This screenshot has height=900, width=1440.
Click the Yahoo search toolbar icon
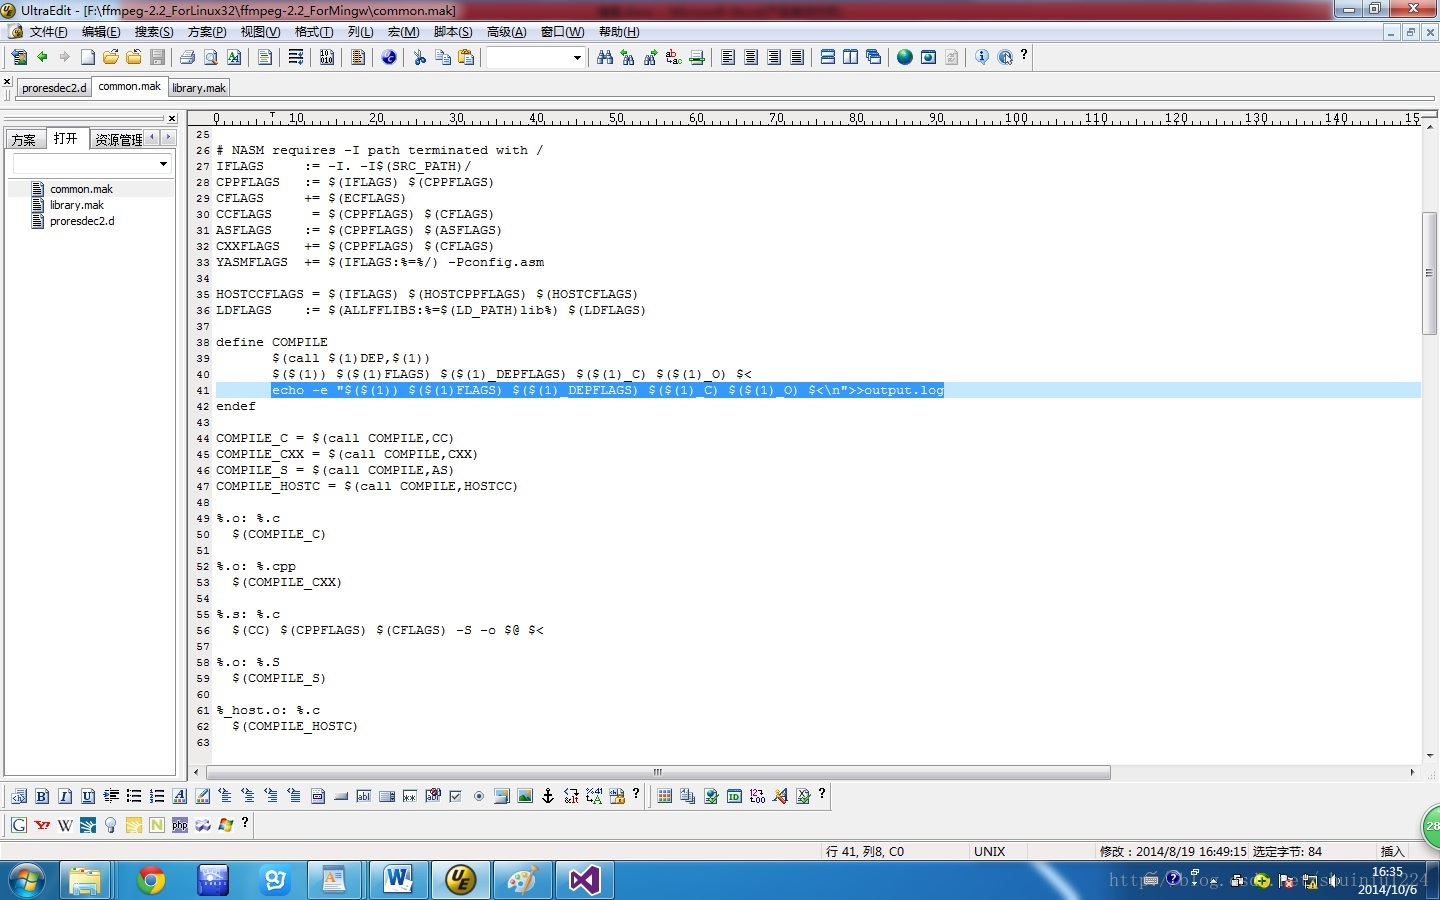(x=42, y=825)
